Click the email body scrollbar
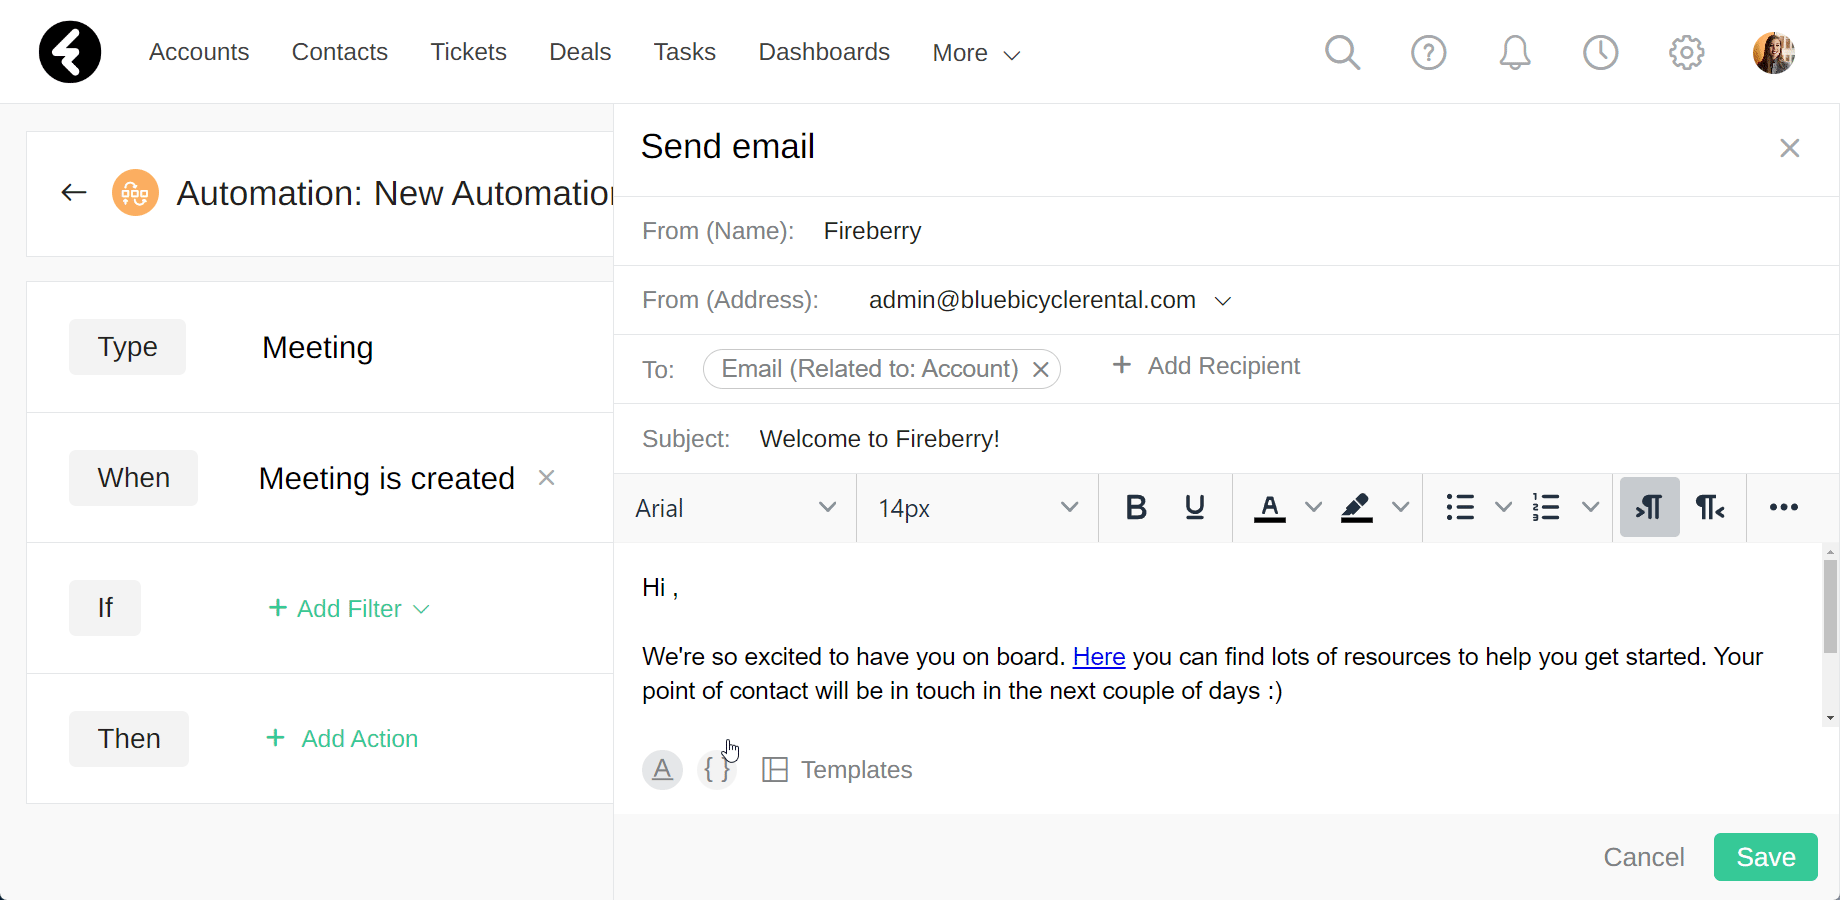The image size is (1840, 900). tap(1830, 606)
